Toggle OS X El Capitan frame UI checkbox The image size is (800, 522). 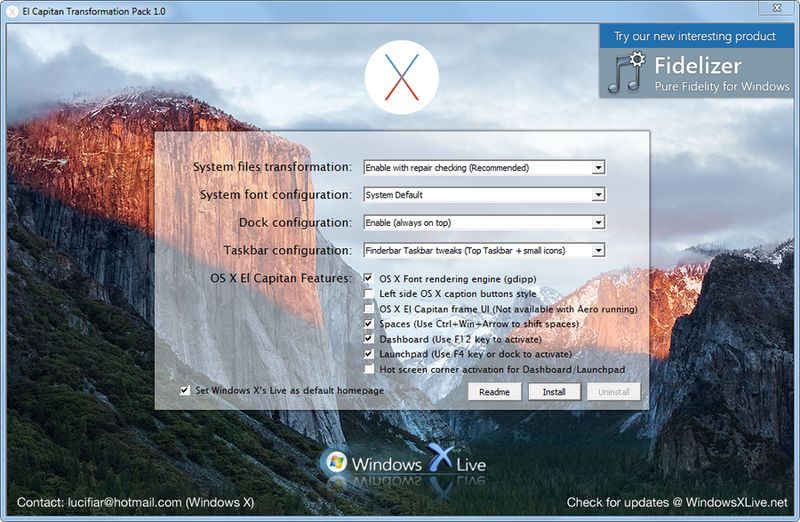368,308
